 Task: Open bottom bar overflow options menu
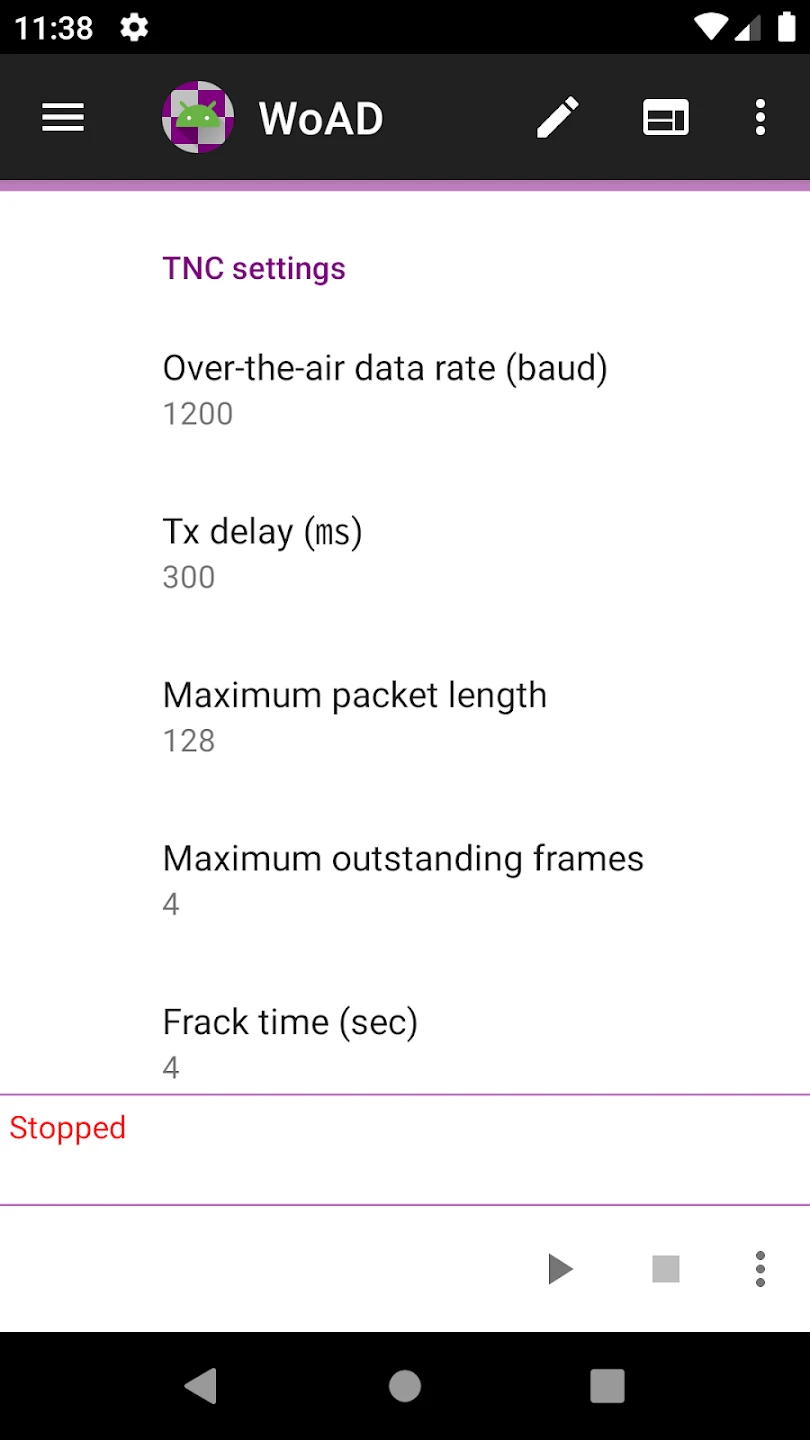[760, 1269]
